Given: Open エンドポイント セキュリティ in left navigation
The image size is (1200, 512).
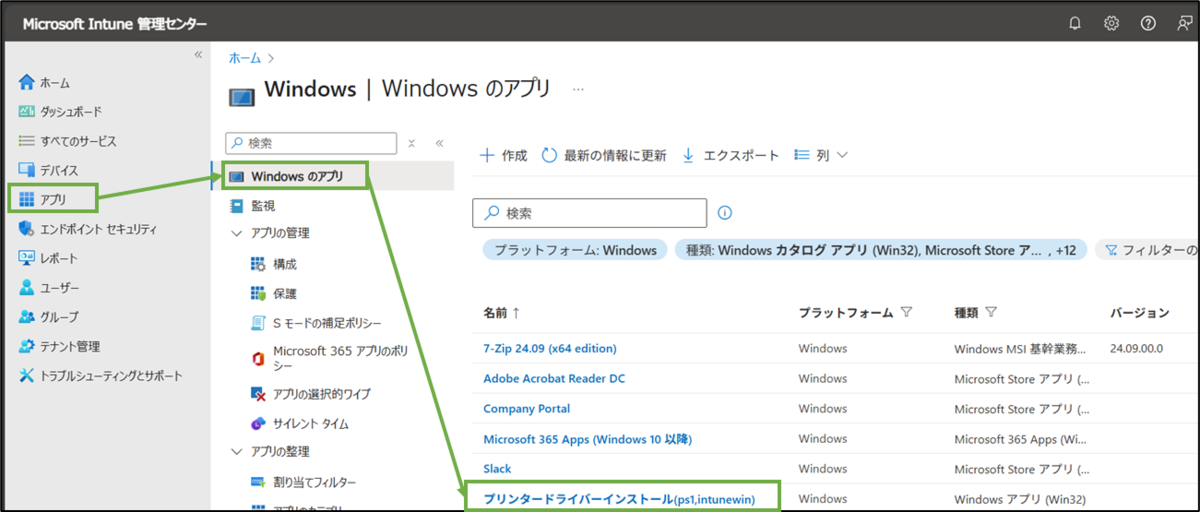Looking at the screenshot, I should 88,229.
